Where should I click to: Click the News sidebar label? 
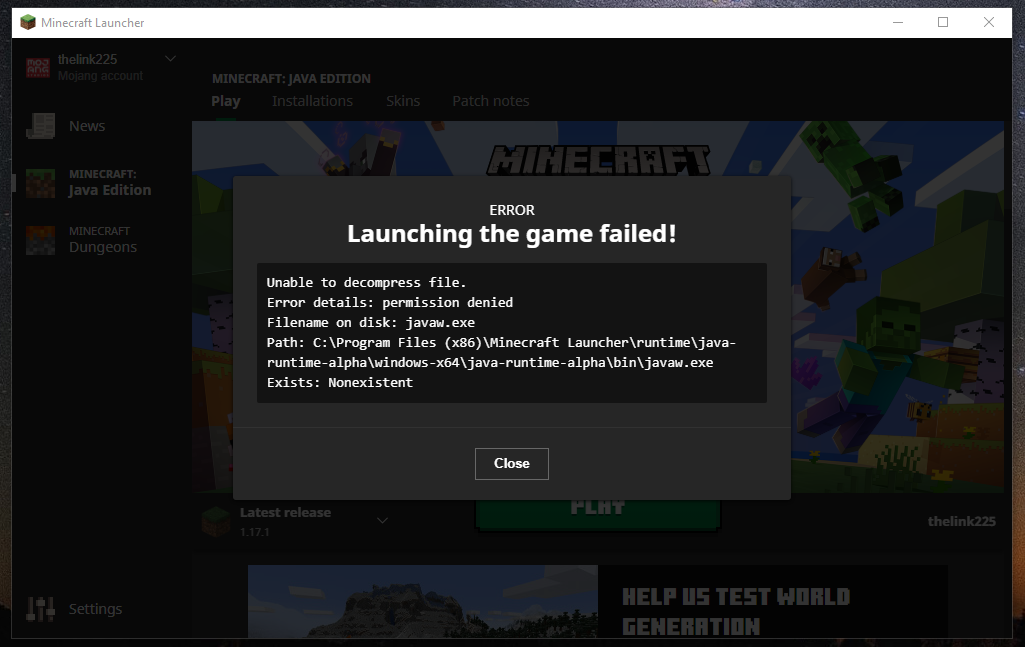click(x=87, y=126)
